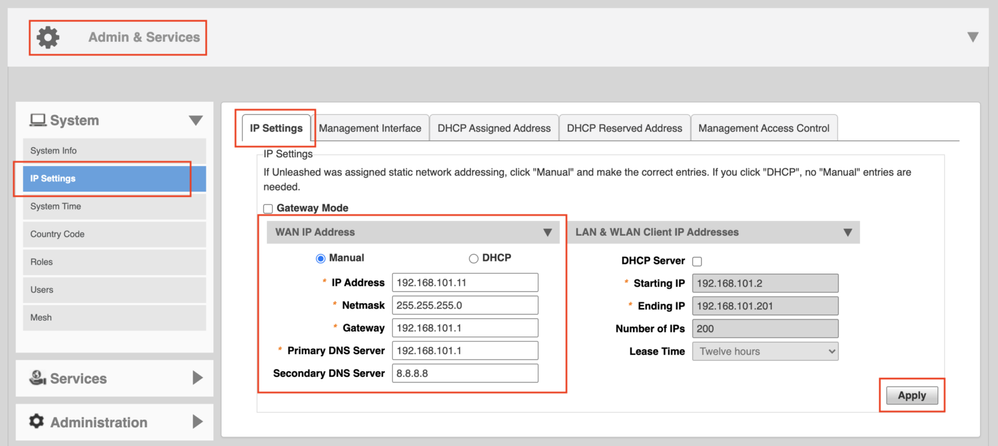Select the DHCP radio button
This screenshot has height=446, width=998.
(474, 258)
